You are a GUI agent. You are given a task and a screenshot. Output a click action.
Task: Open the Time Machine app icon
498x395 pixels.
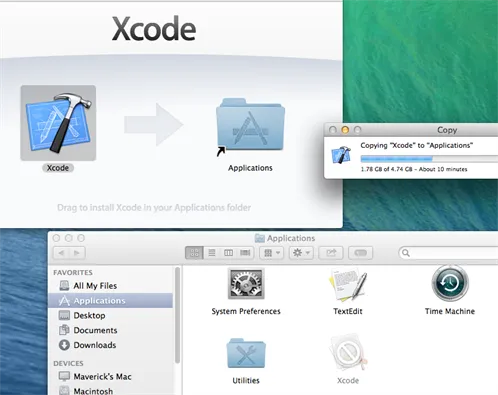tap(450, 283)
